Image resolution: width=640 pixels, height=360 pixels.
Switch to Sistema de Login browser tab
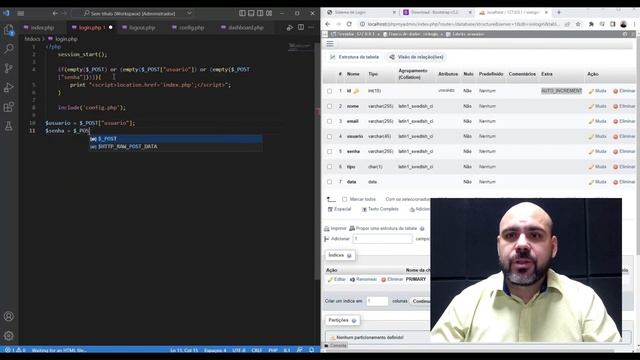(x=361, y=12)
